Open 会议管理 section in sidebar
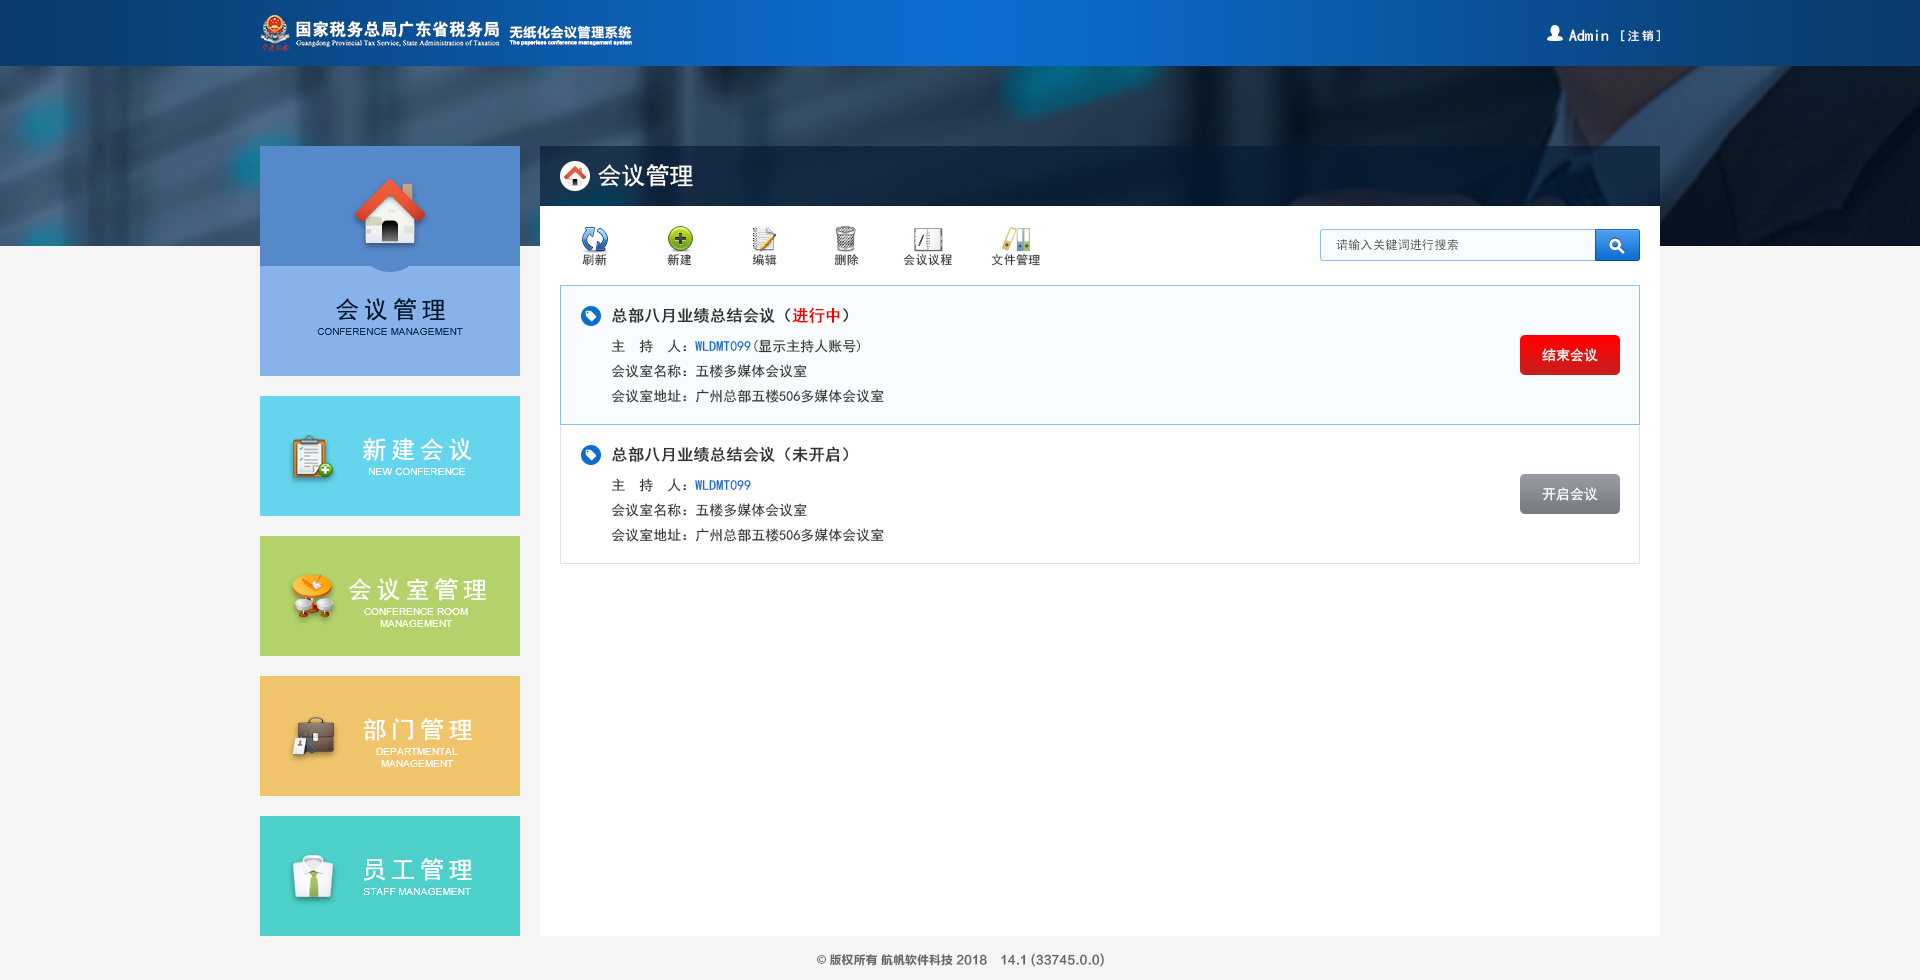This screenshot has width=1920, height=980. click(389, 260)
